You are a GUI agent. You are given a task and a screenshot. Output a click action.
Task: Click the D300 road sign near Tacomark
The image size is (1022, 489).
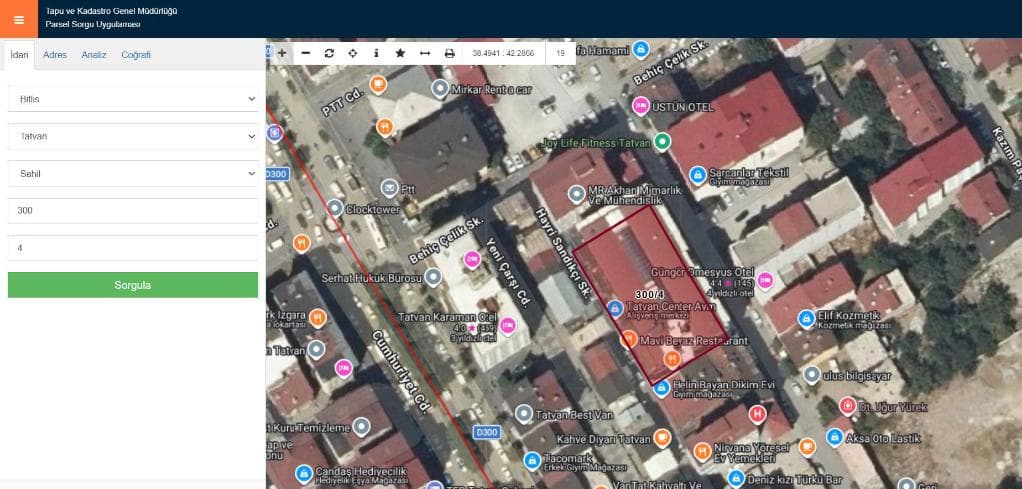[486, 432]
